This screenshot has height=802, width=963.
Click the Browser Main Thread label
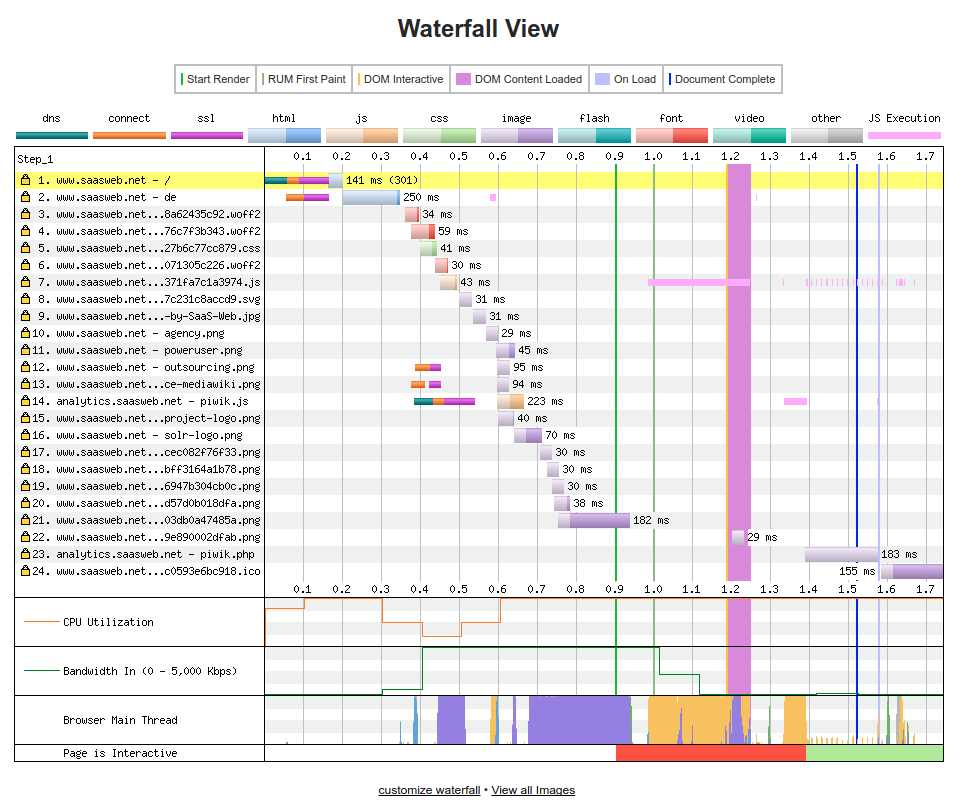coord(120,720)
